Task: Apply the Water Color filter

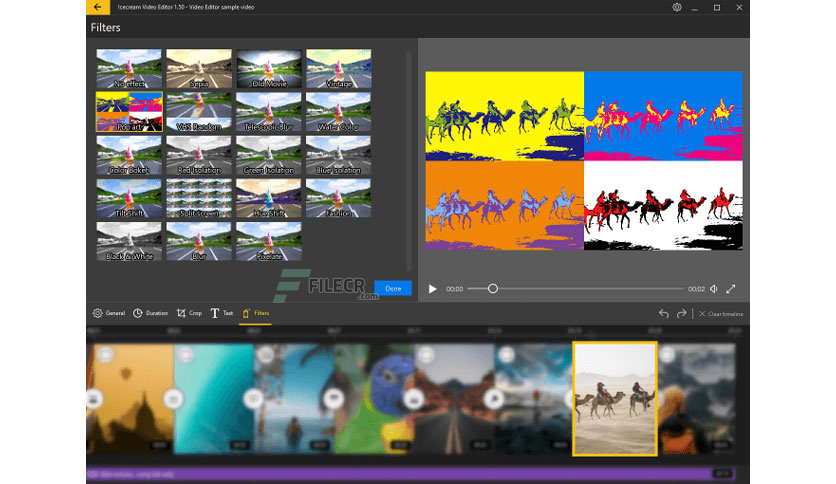Action: click(339, 112)
